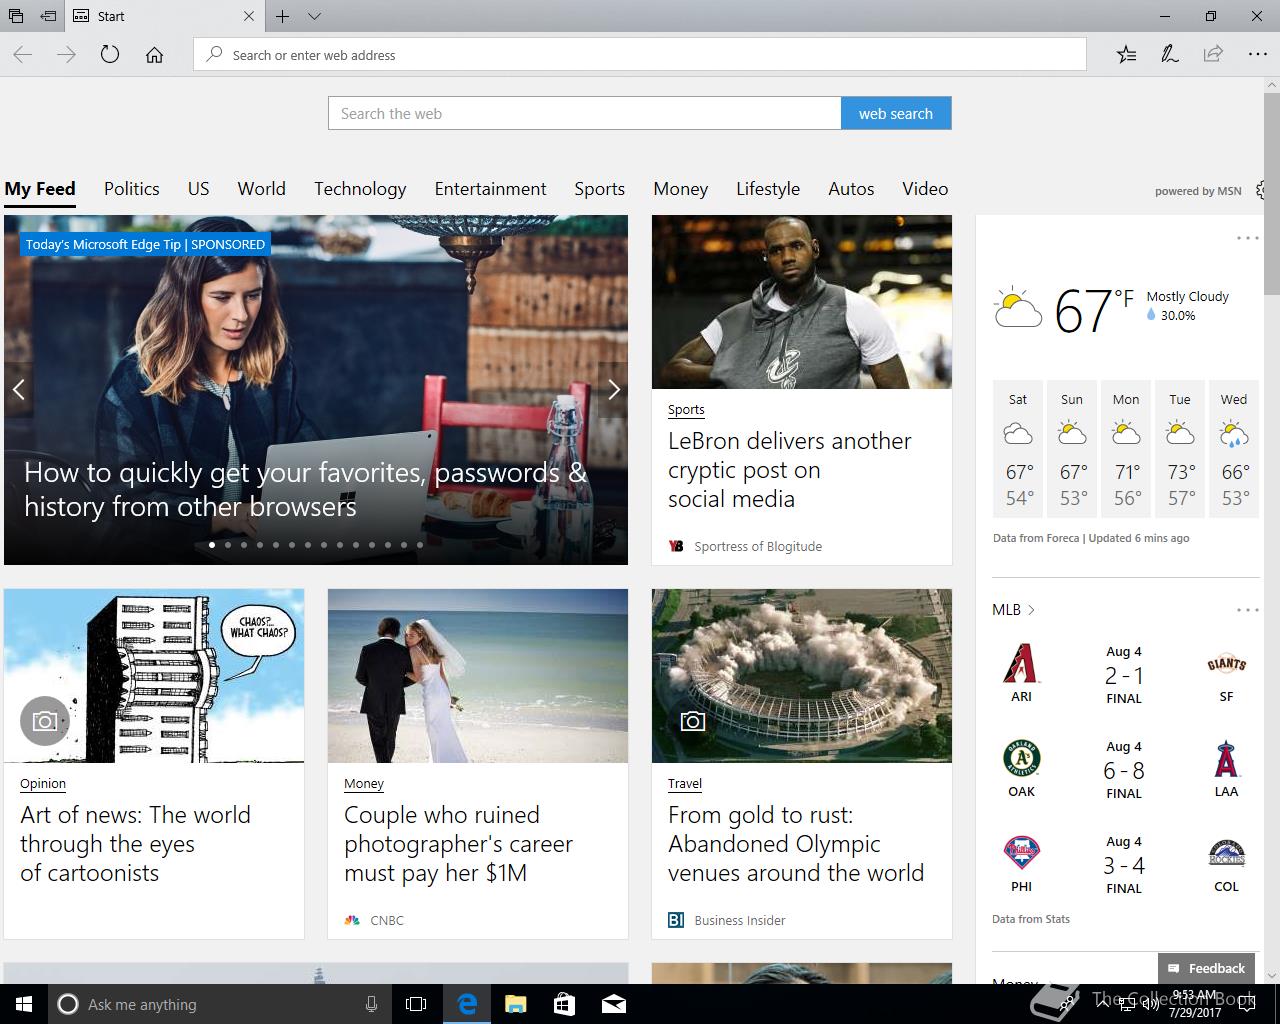The image size is (1280, 1024).
Task: Go back with the back arrow
Action: tap(23, 55)
